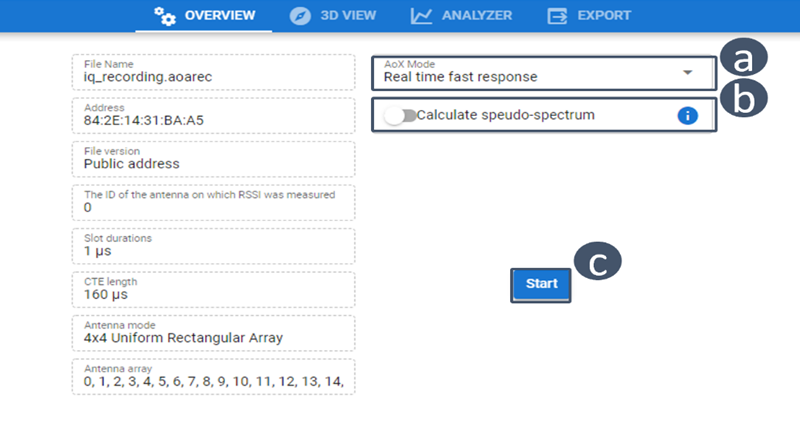Expand the AoX Mode dropdown arrow
The width and height of the screenshot is (800, 430).
pyautogui.click(x=687, y=74)
